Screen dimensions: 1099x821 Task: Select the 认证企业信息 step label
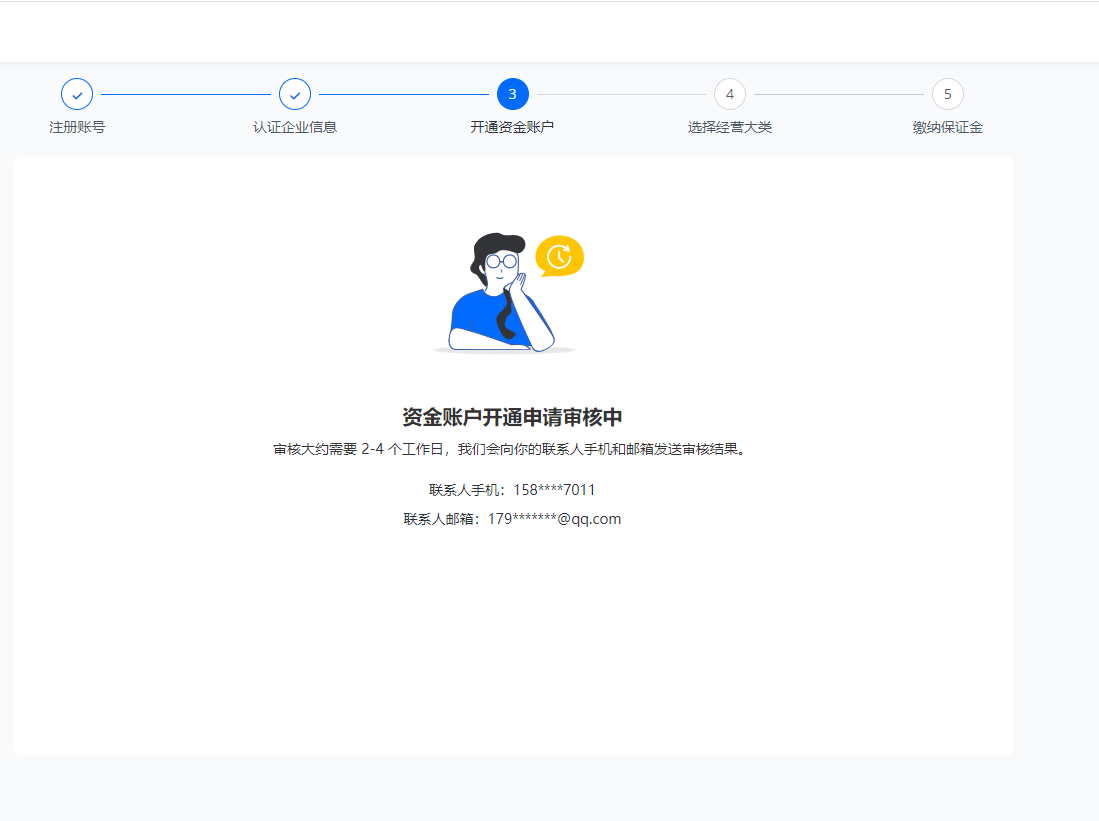(295, 127)
